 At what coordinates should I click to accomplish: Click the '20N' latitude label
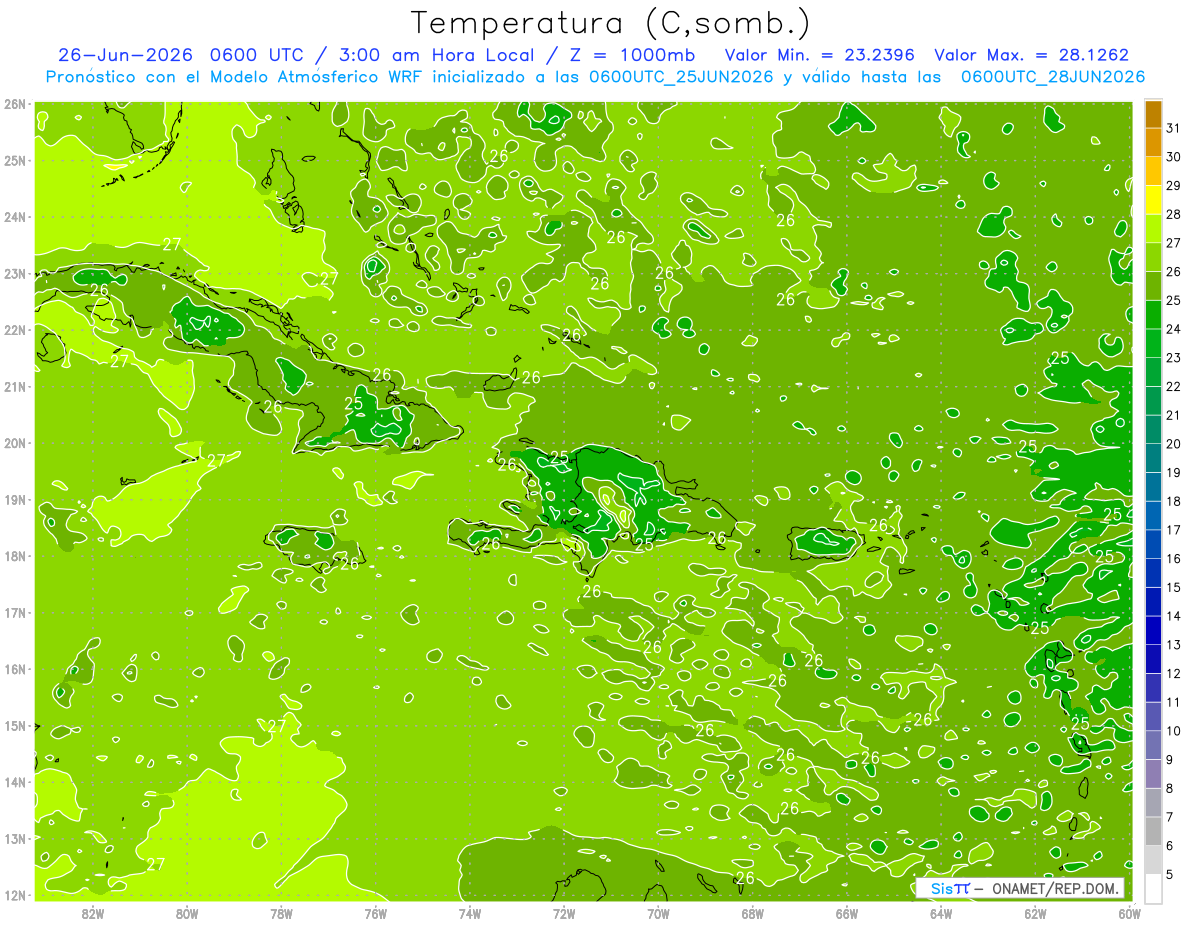(x=14, y=443)
